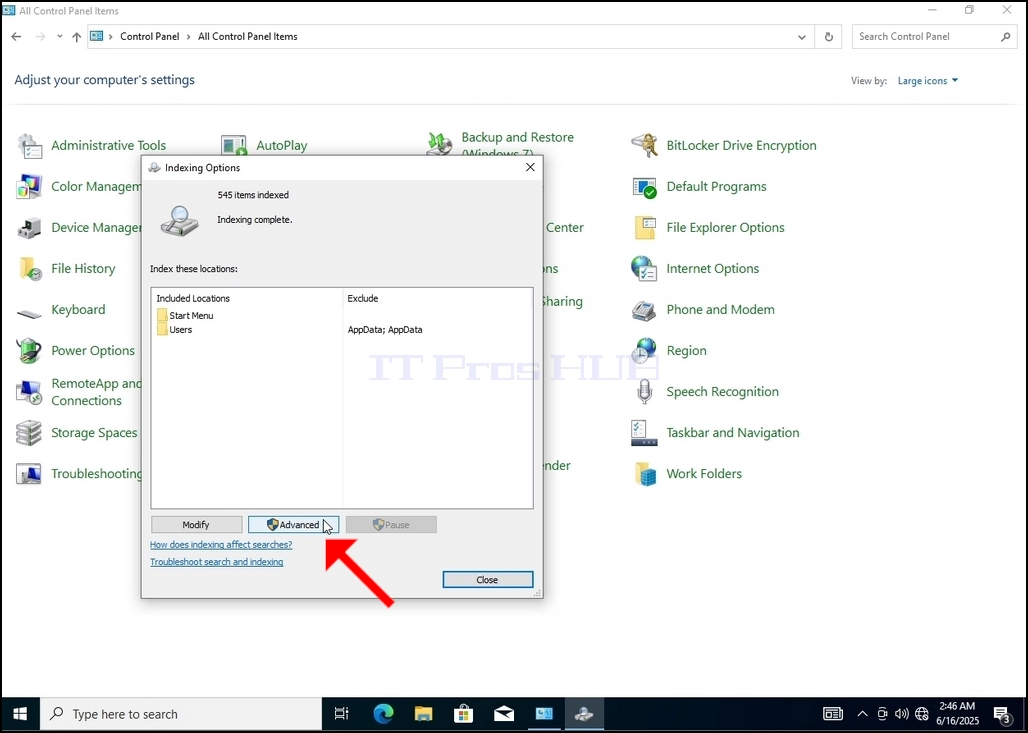The height and width of the screenshot is (733, 1028).
Task: Open Phone and Modem icon
Action: coord(644,310)
